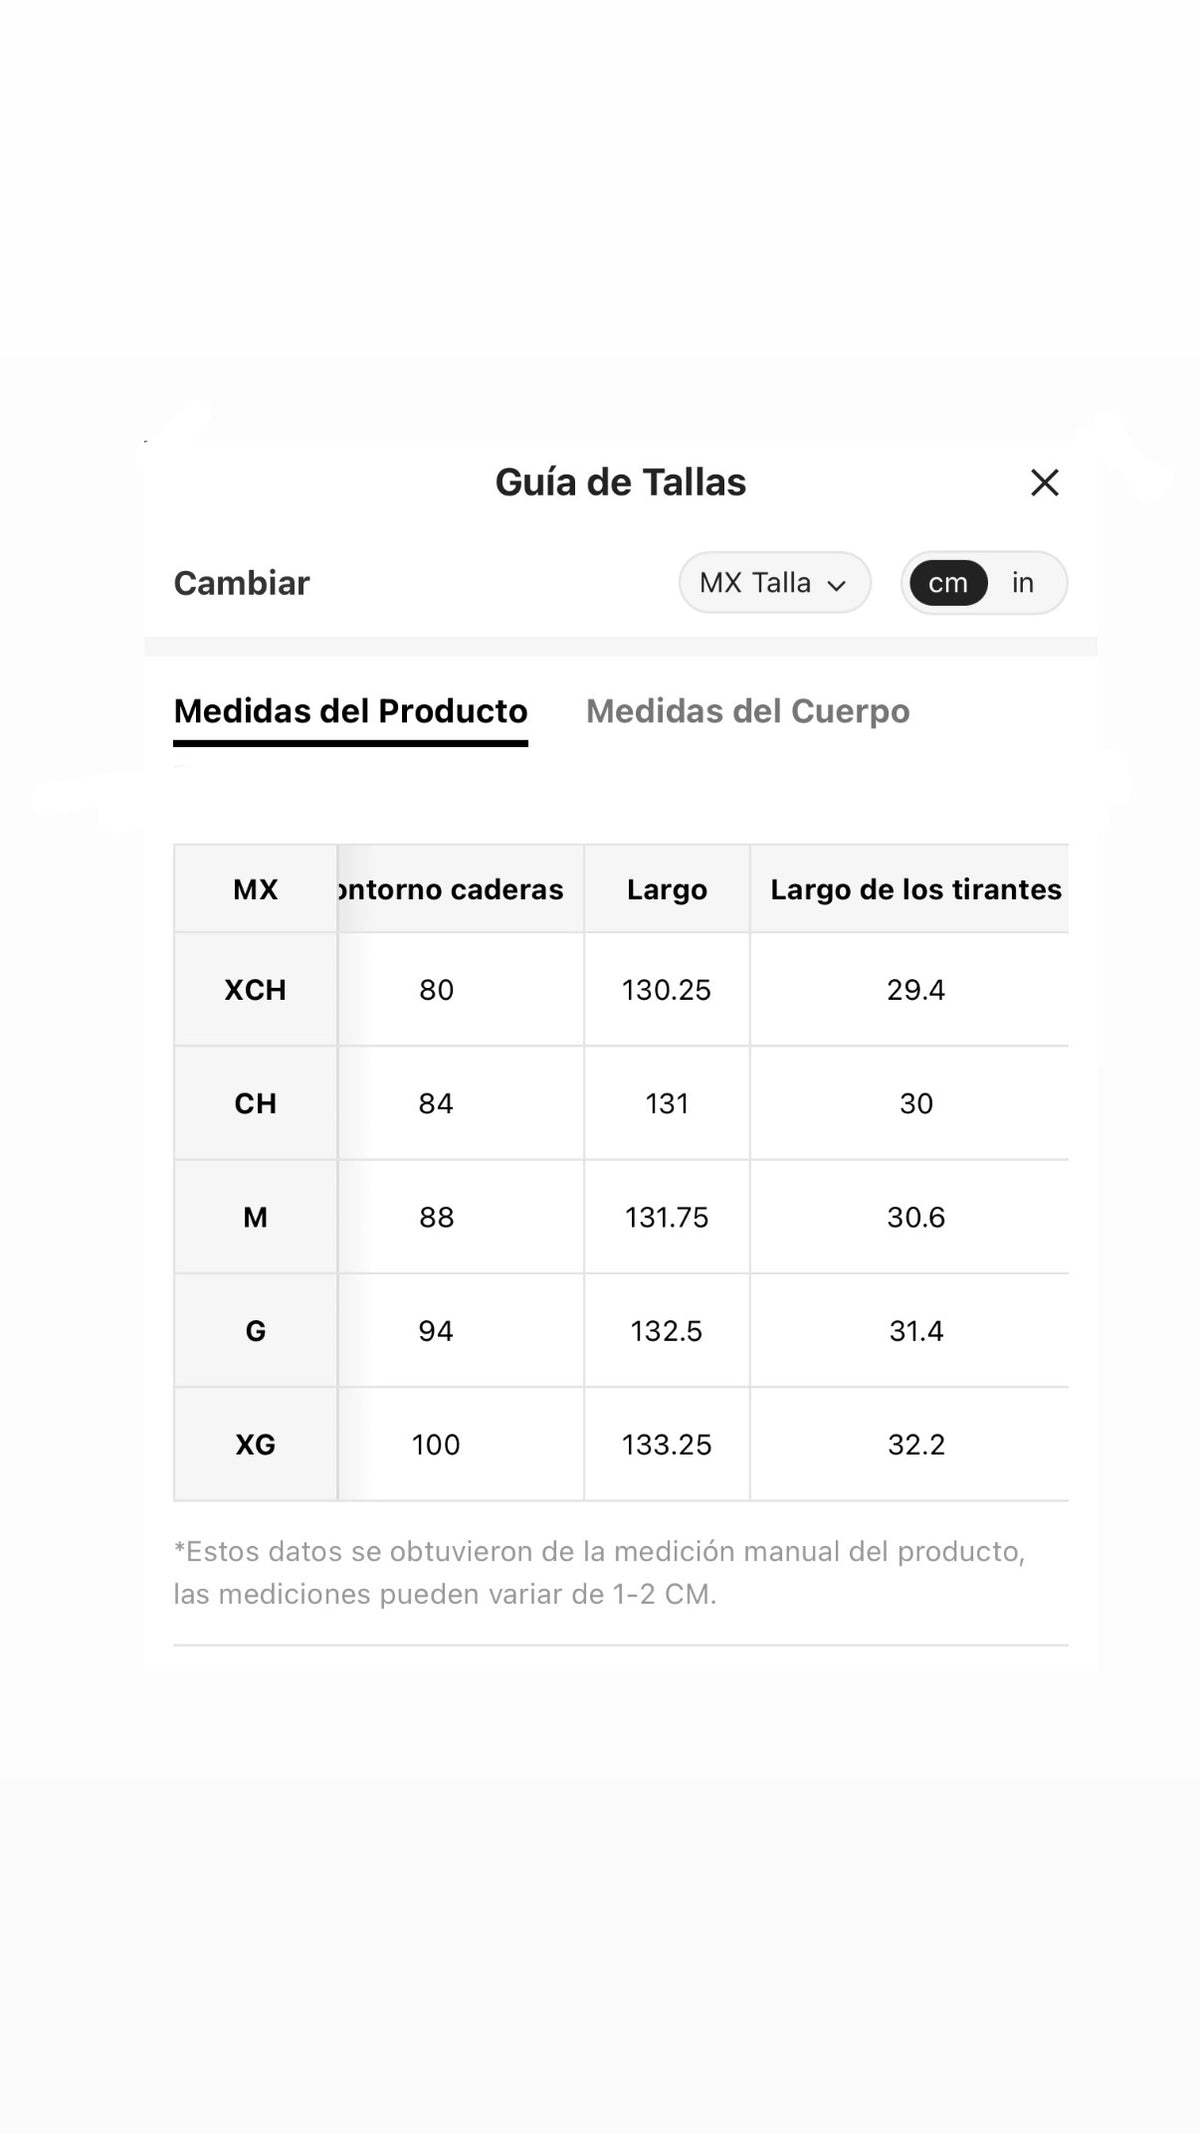Click the 130.25 Largo value cell
This screenshot has width=1200, height=2133.
667,990
